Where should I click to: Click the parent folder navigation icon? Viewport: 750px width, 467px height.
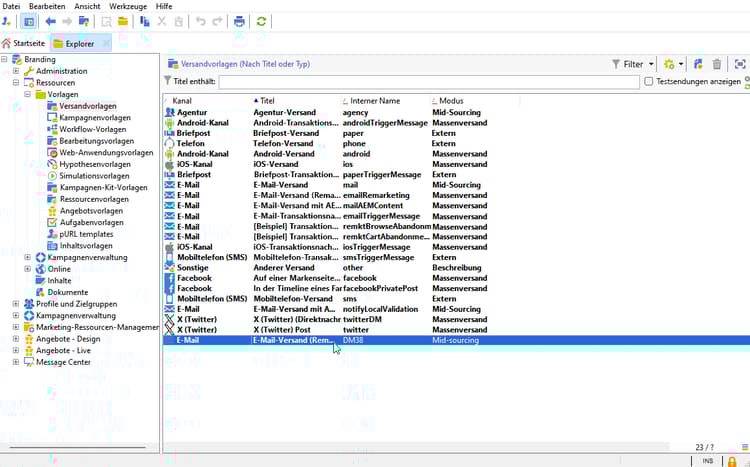pyautogui.click(x=84, y=22)
